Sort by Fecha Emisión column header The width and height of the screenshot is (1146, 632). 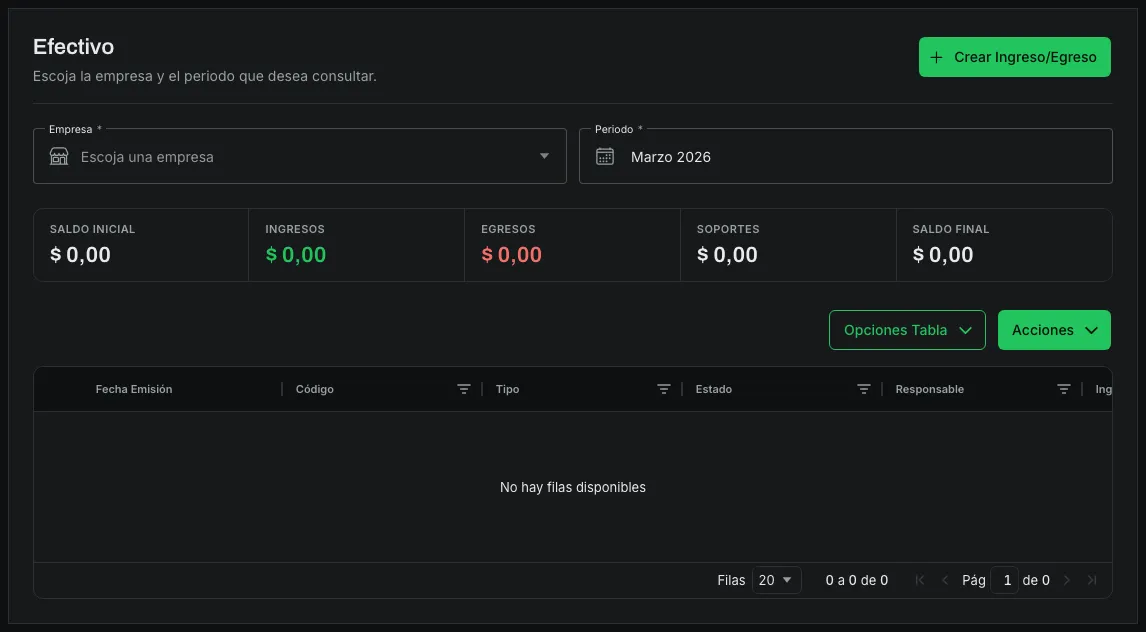(x=134, y=389)
